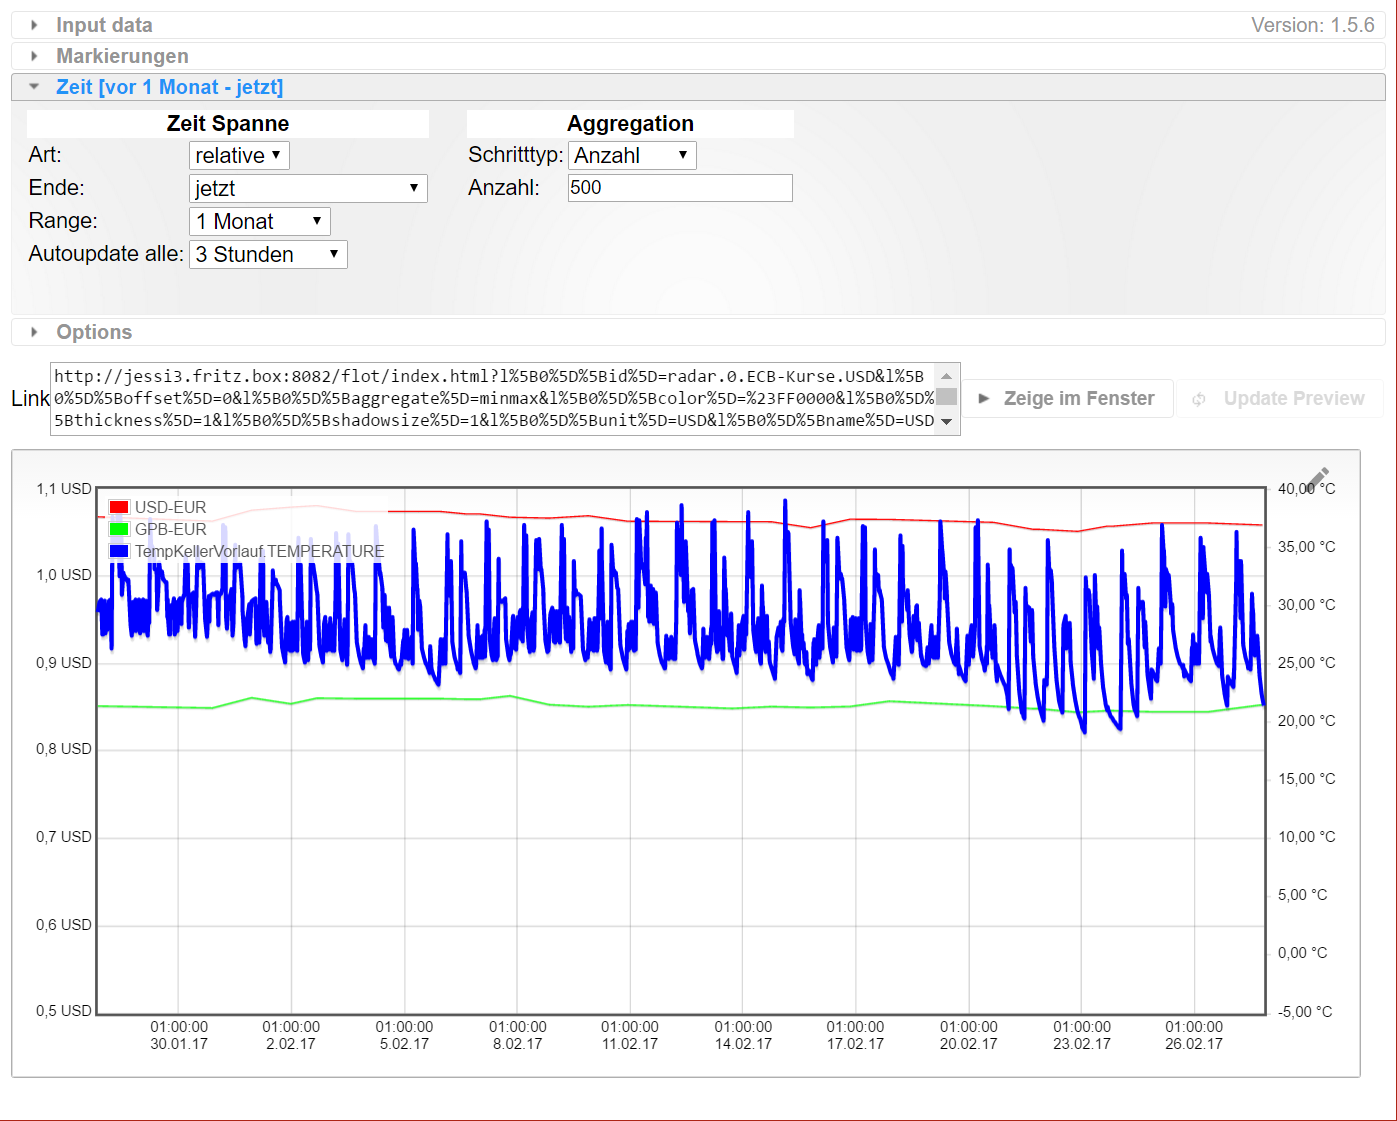Click the 0,5 USD y-axis label

[64, 1011]
